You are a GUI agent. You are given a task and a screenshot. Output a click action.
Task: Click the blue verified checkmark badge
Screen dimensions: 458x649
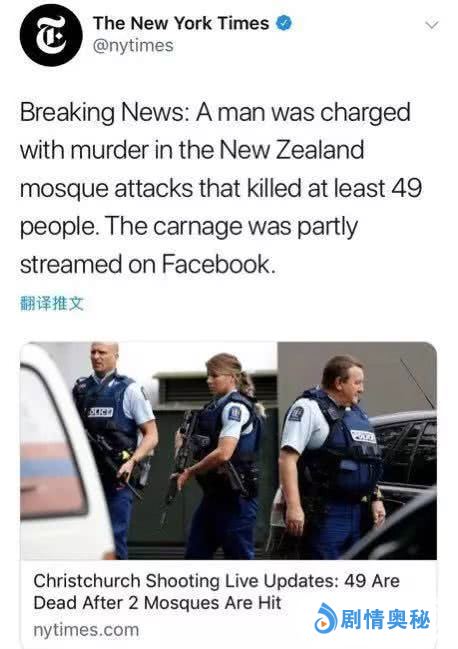[284, 23]
